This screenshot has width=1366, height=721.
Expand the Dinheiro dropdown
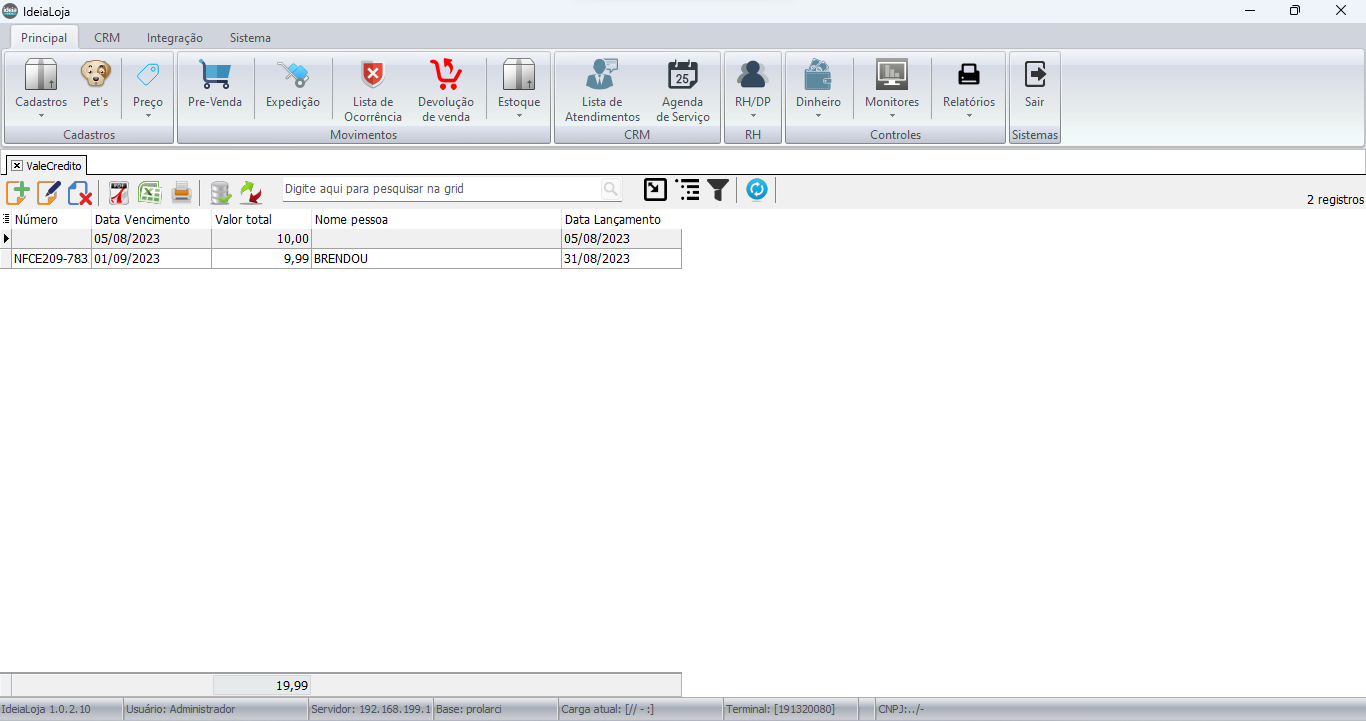coord(818,90)
